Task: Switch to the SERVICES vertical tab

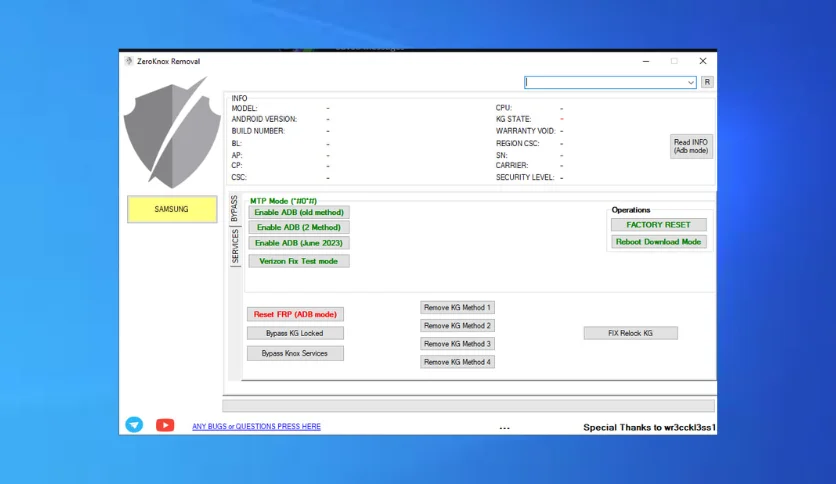Action: [235, 246]
